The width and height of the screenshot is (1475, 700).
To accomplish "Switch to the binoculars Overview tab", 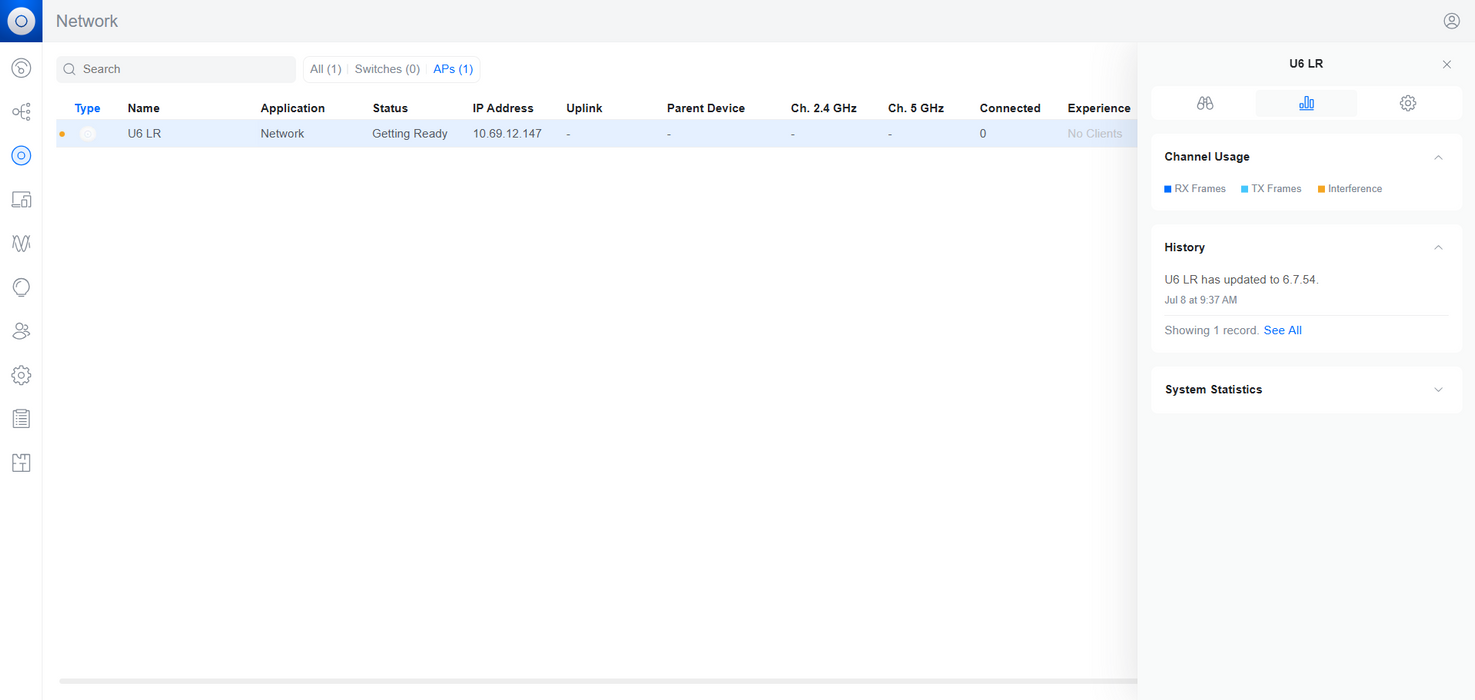I will [1205, 103].
